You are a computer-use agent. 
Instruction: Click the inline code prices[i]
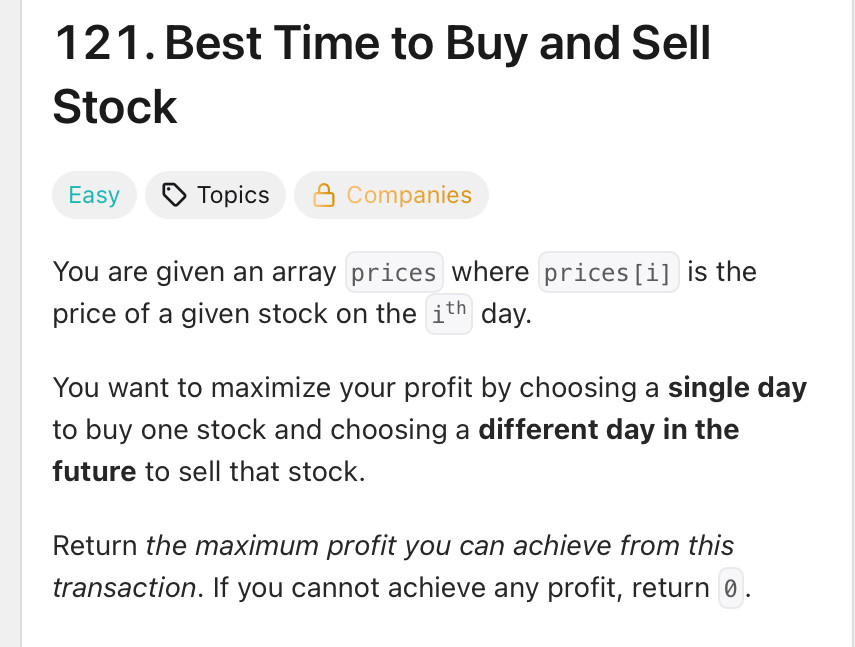coord(609,272)
